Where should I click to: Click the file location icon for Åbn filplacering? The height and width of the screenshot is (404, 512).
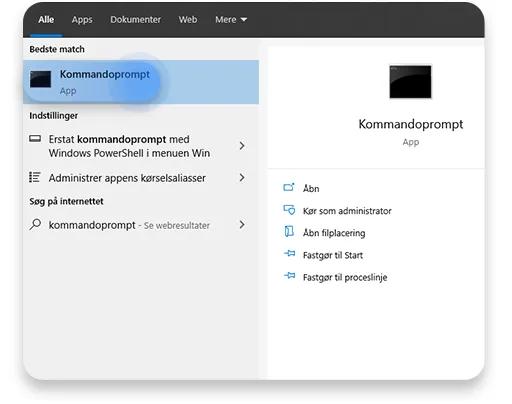click(289, 231)
